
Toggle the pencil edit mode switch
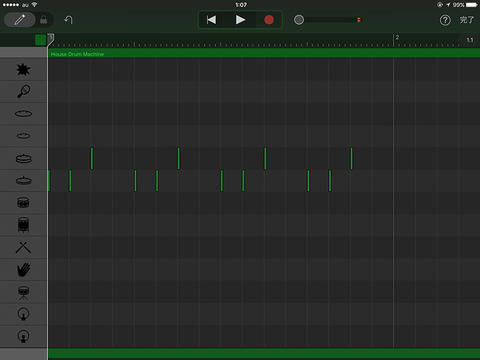pyautogui.click(x=20, y=20)
